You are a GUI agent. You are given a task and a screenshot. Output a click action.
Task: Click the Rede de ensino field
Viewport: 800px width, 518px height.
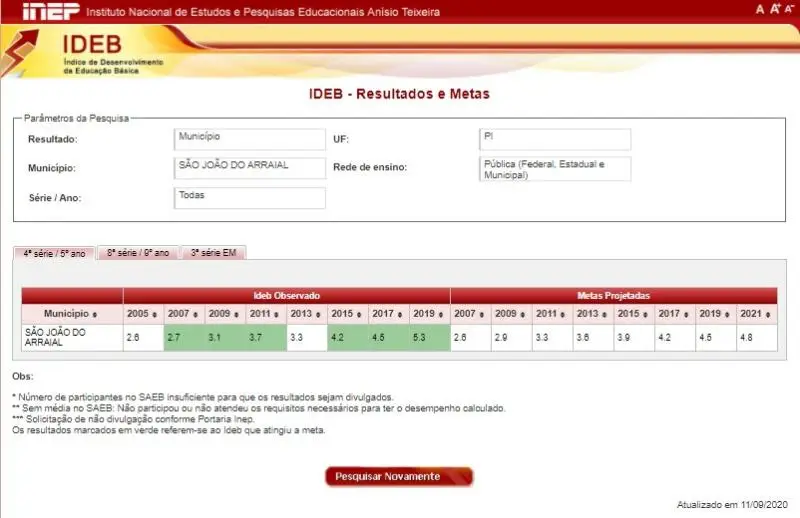(x=555, y=169)
